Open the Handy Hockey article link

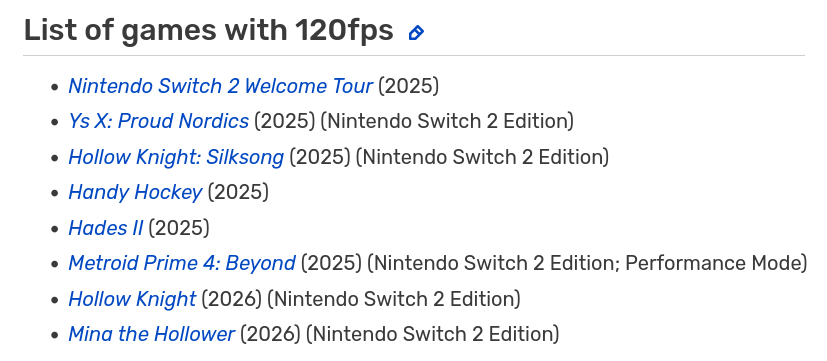click(x=135, y=193)
